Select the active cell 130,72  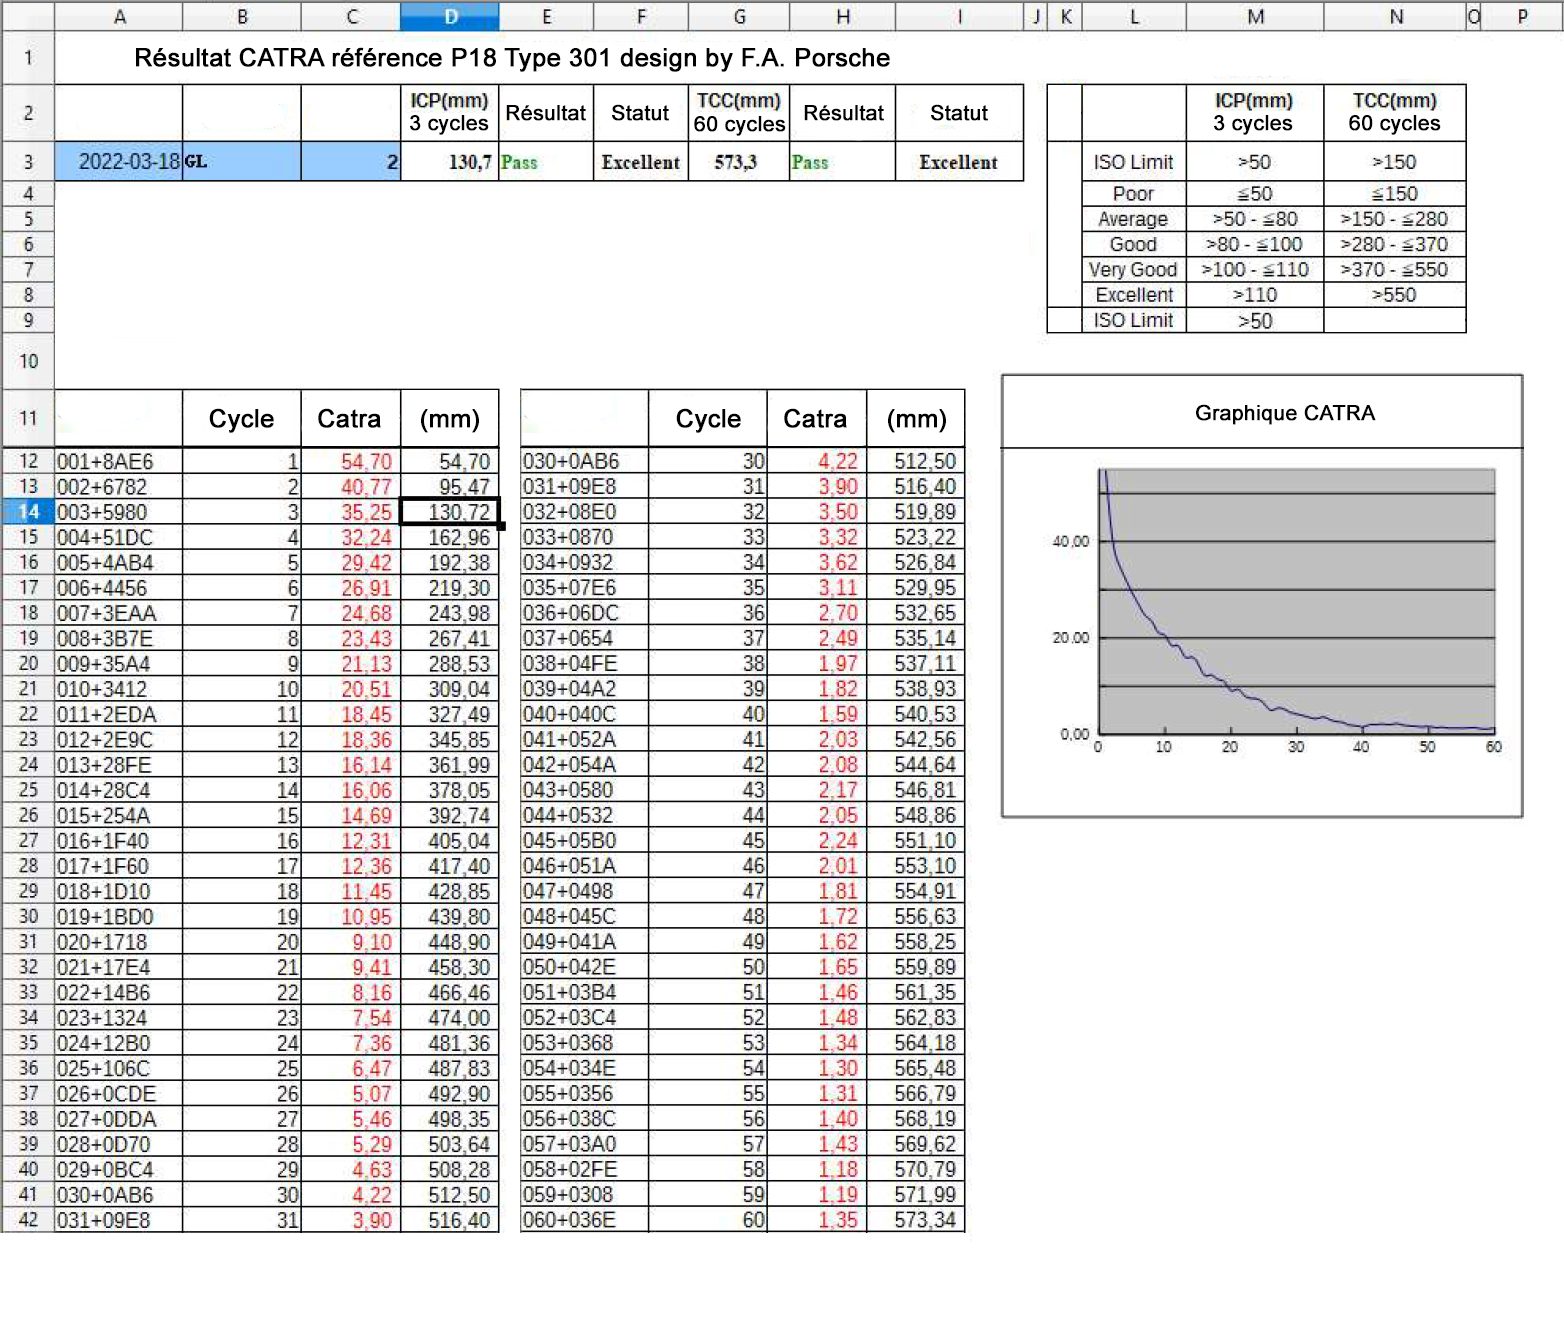point(450,512)
